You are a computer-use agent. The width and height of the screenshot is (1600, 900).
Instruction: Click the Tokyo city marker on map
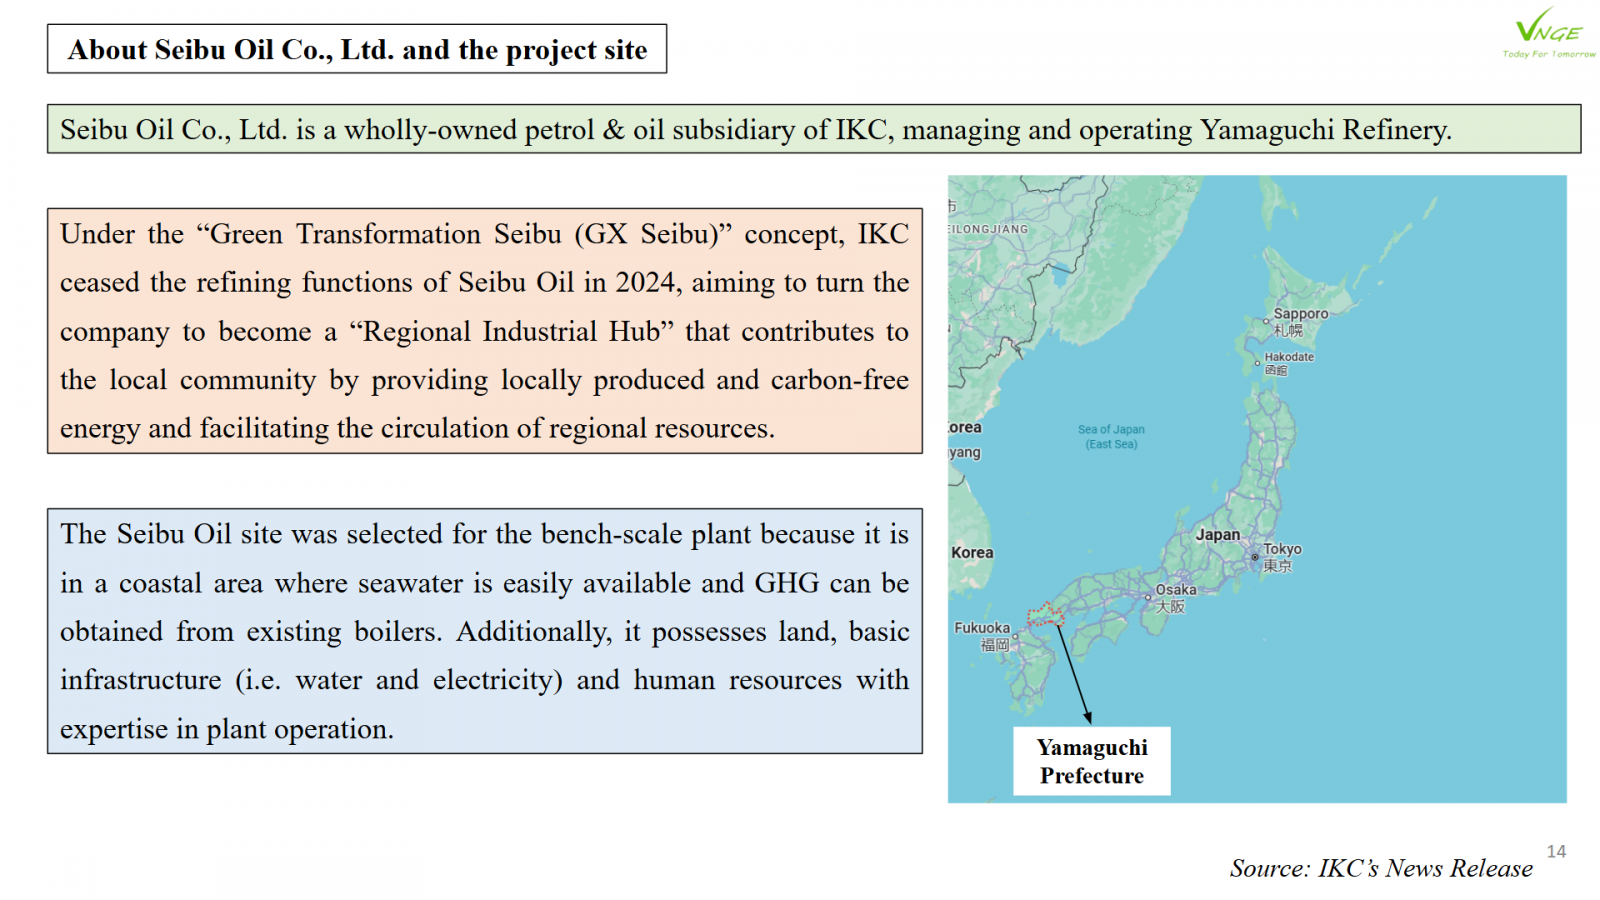[1255, 557]
